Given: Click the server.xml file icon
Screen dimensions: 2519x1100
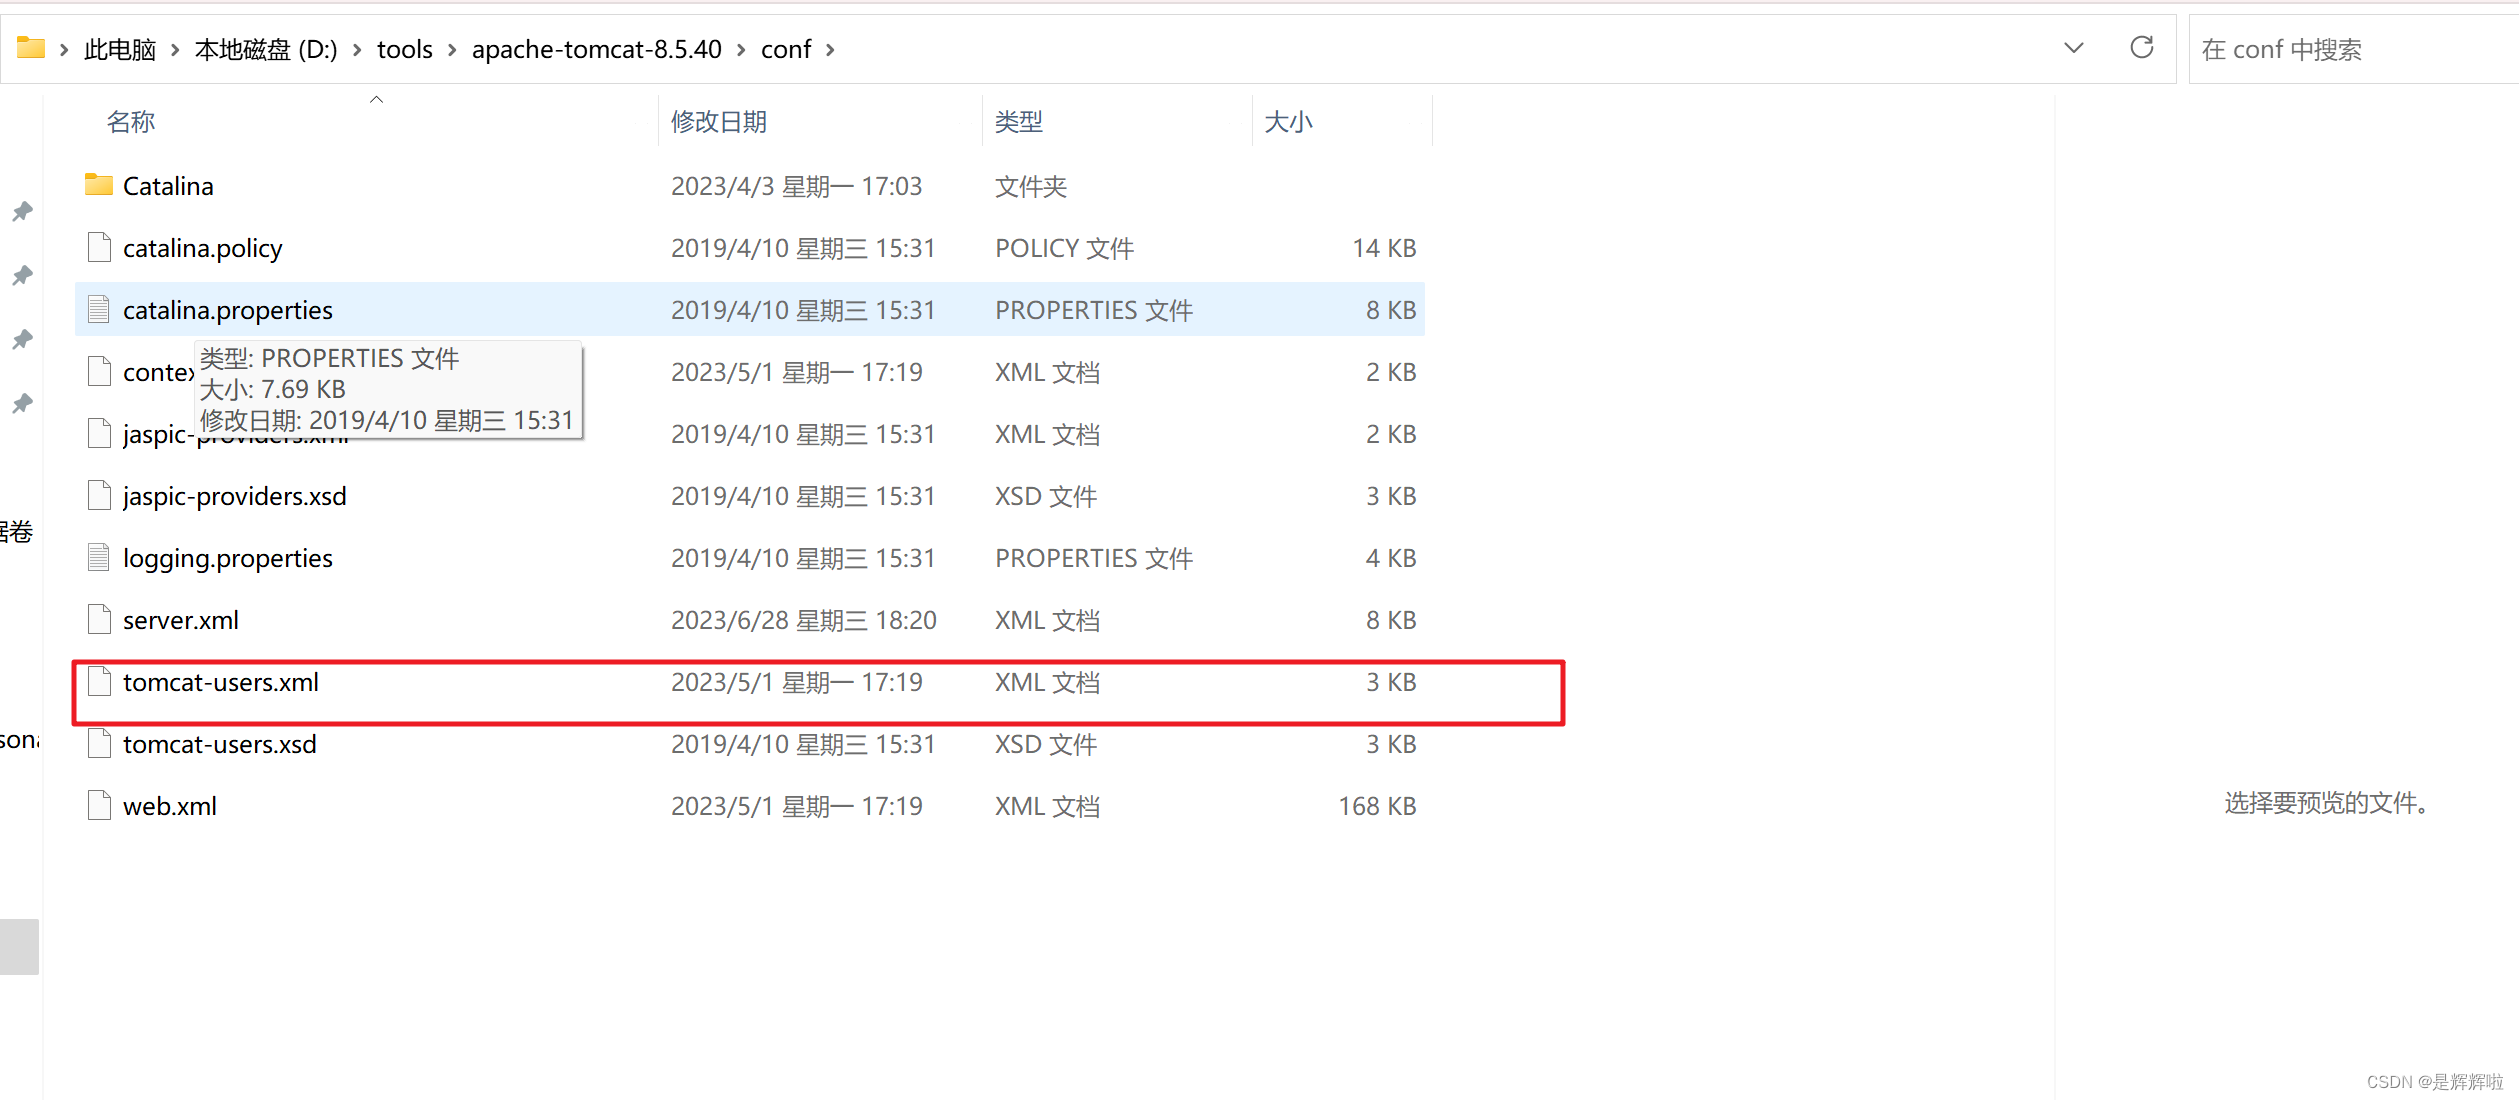Looking at the screenshot, I should point(99,619).
